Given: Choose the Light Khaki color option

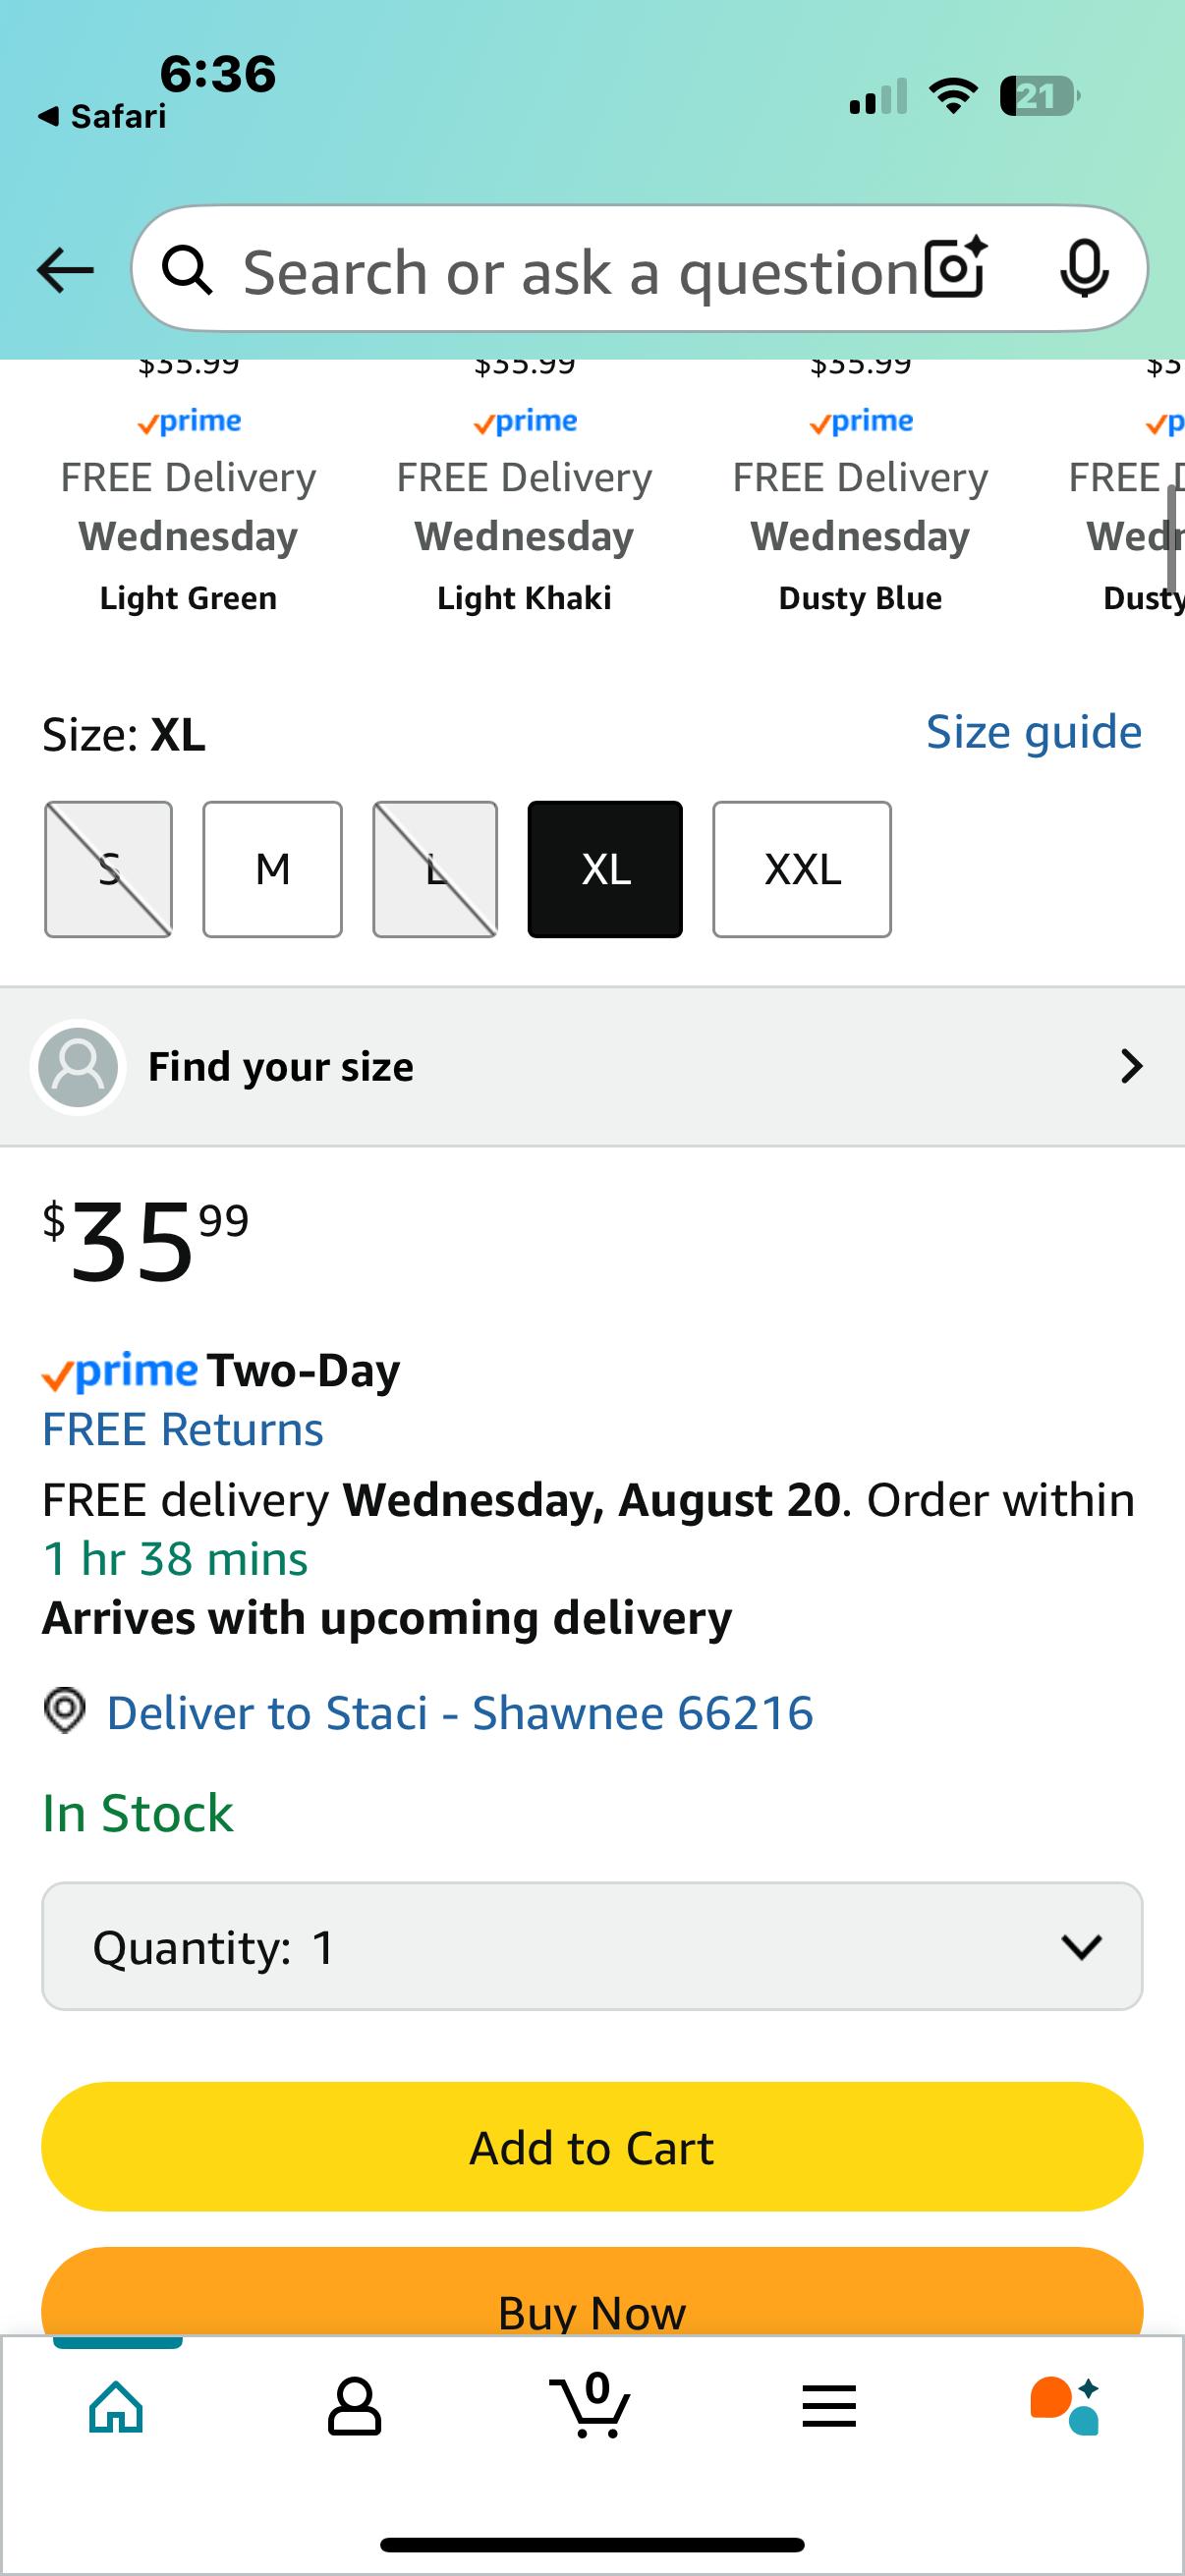Looking at the screenshot, I should [524, 598].
